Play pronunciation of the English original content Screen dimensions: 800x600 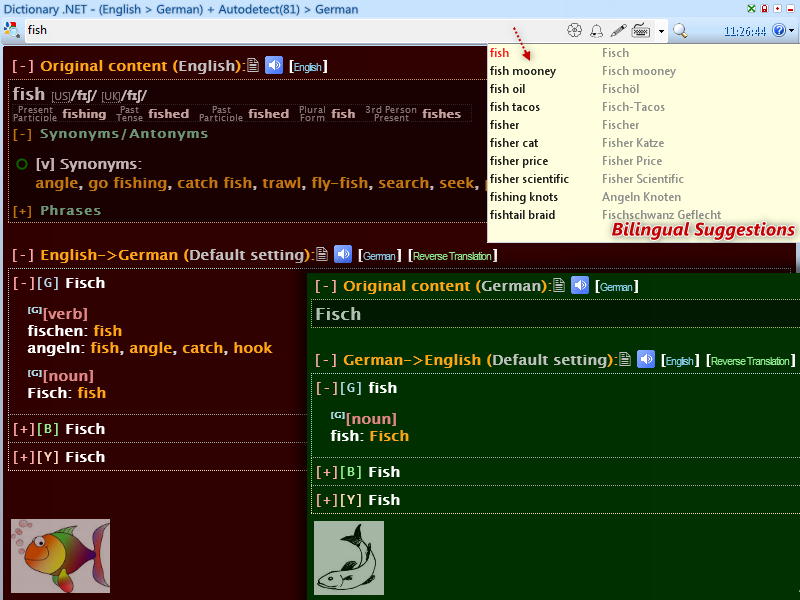273,65
